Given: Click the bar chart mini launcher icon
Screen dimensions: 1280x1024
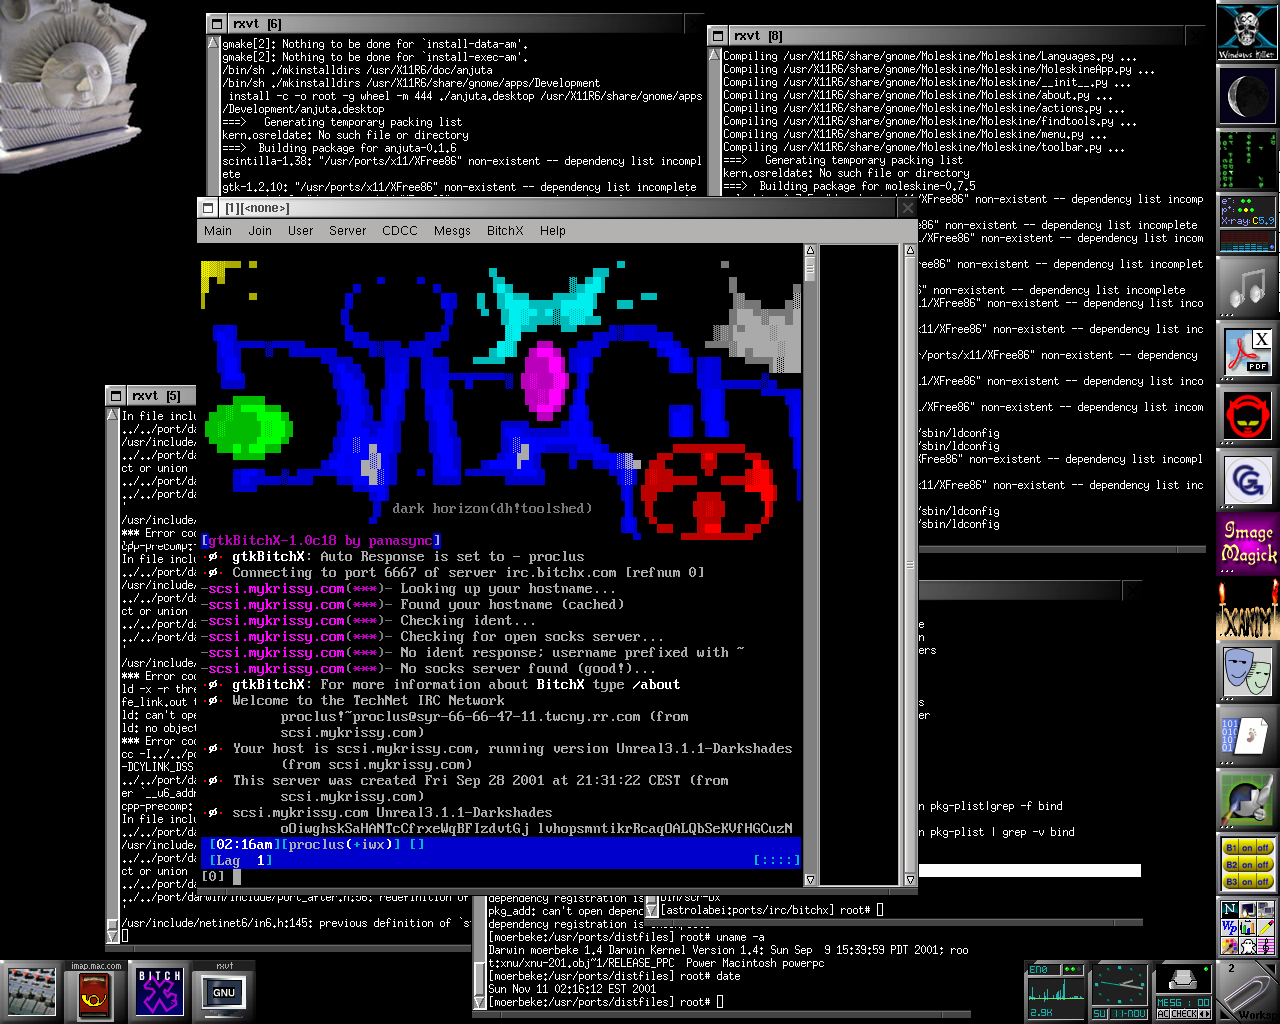Looking at the screenshot, I should [1248, 927].
